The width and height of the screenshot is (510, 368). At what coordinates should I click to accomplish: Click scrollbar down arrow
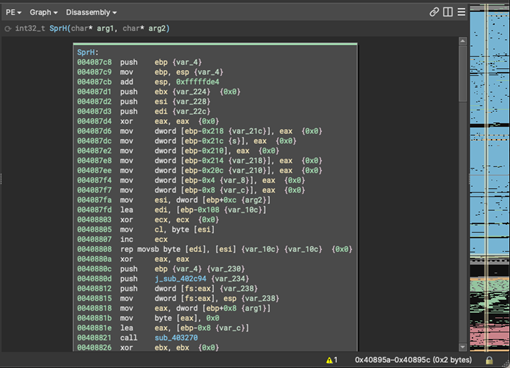pos(463,347)
